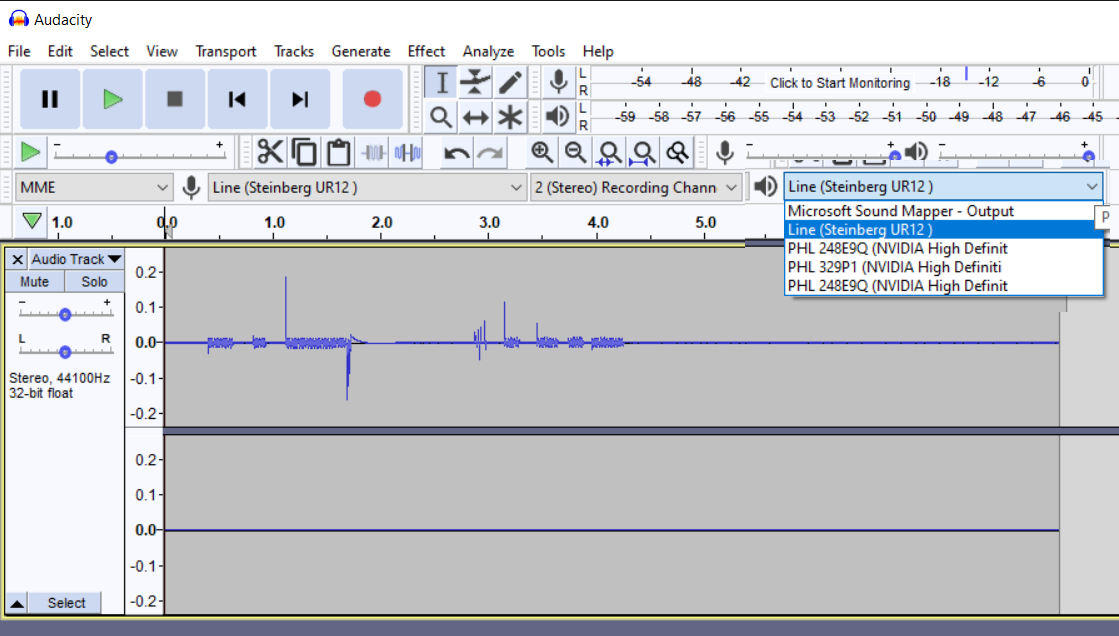Select the Draw pencil tool

pos(510,82)
